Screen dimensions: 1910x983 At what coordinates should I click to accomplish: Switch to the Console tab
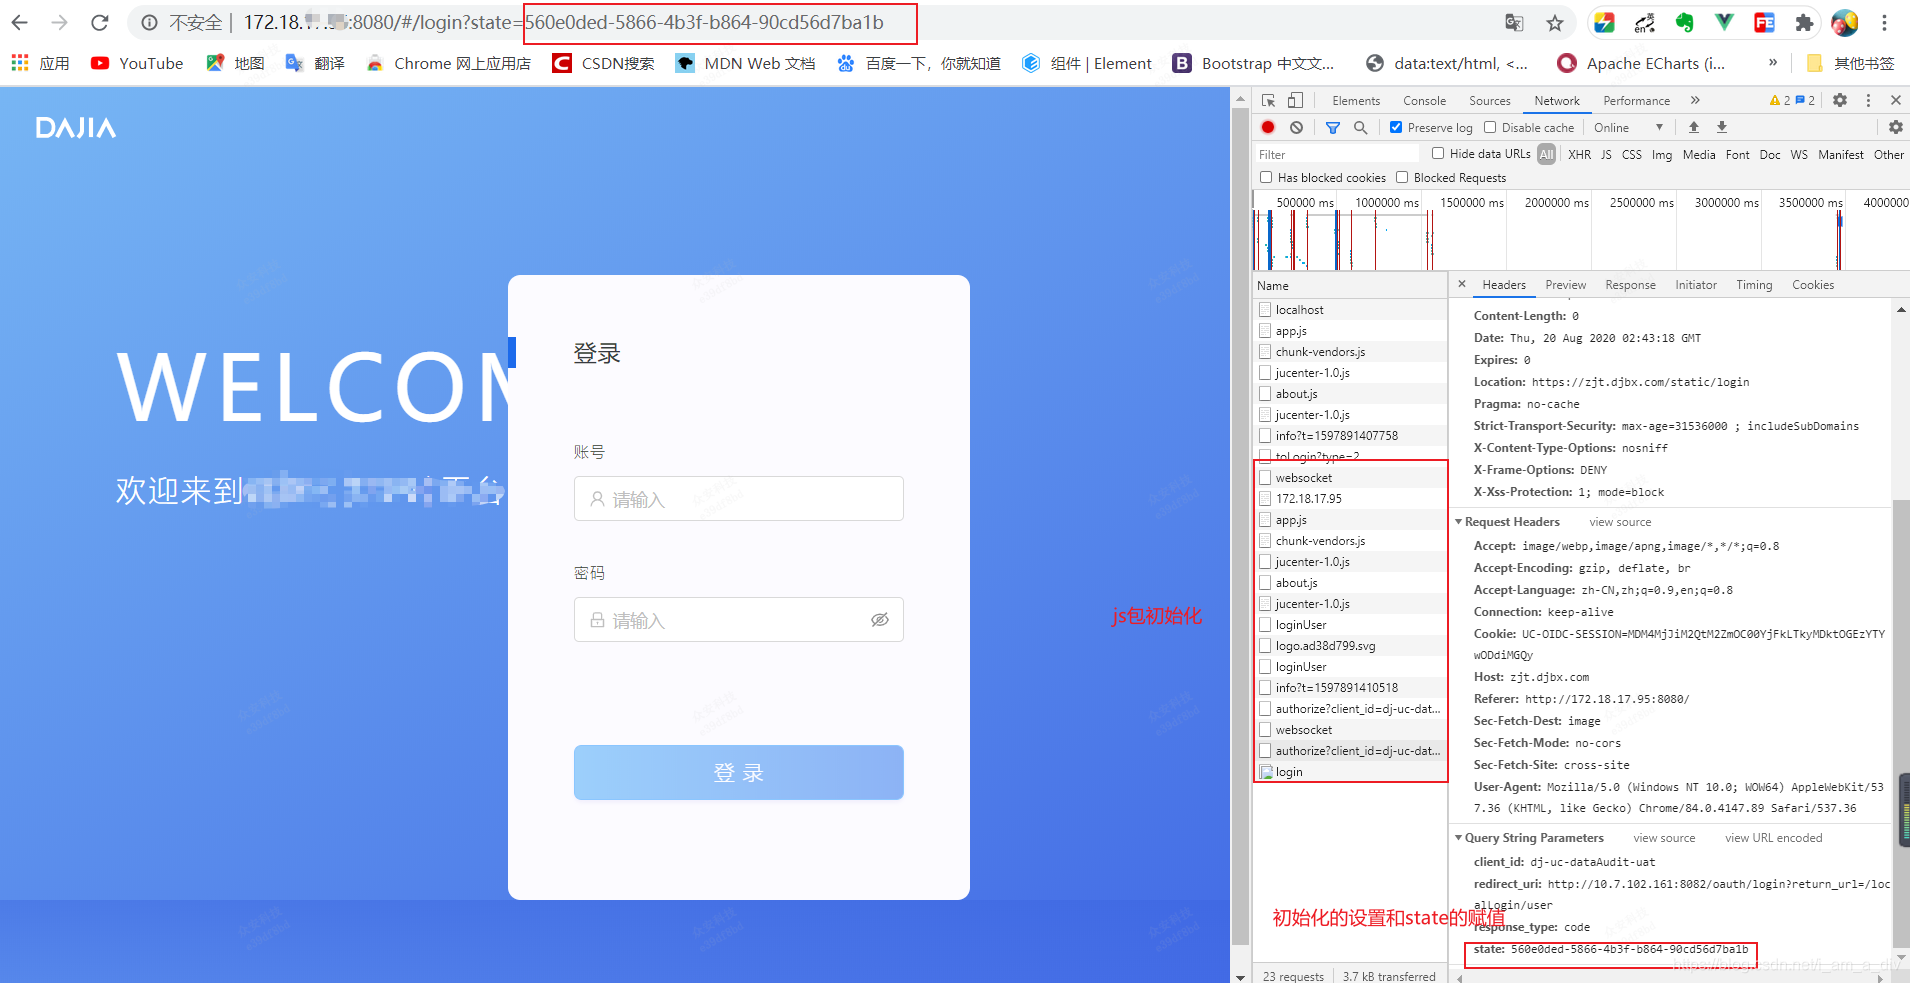pos(1424,100)
